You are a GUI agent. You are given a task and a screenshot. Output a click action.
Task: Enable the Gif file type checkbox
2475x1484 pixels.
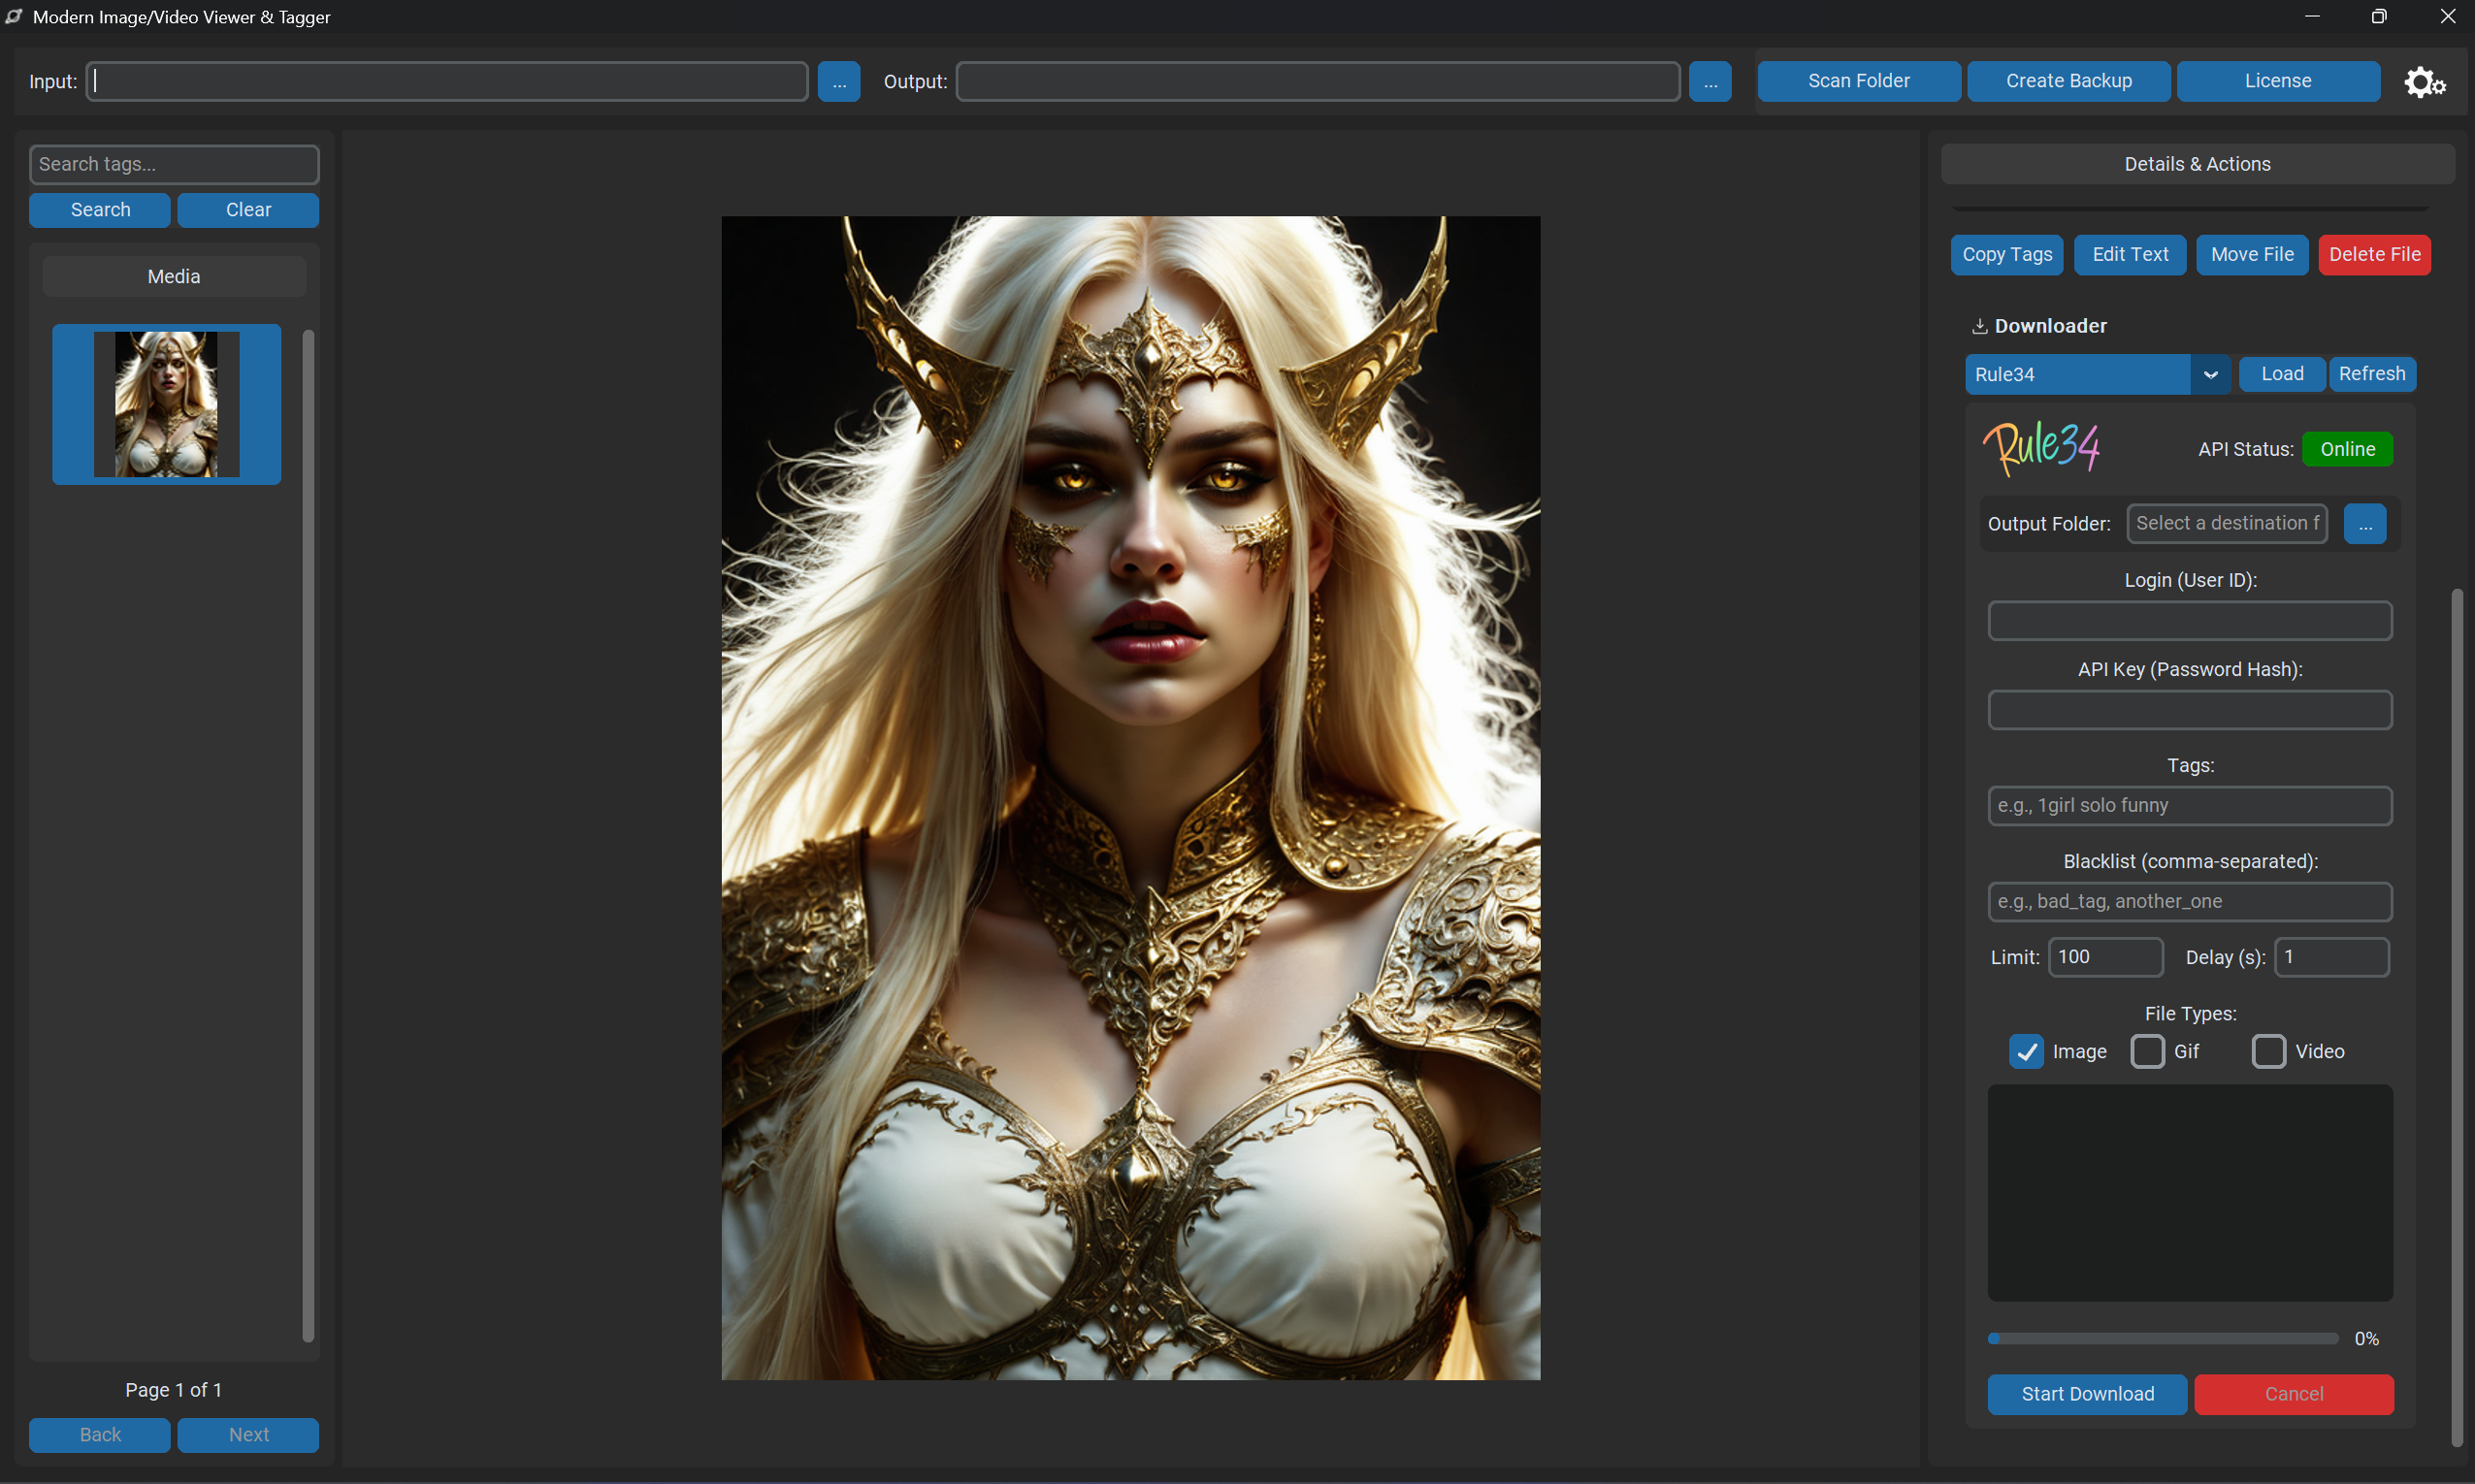(x=2147, y=1051)
